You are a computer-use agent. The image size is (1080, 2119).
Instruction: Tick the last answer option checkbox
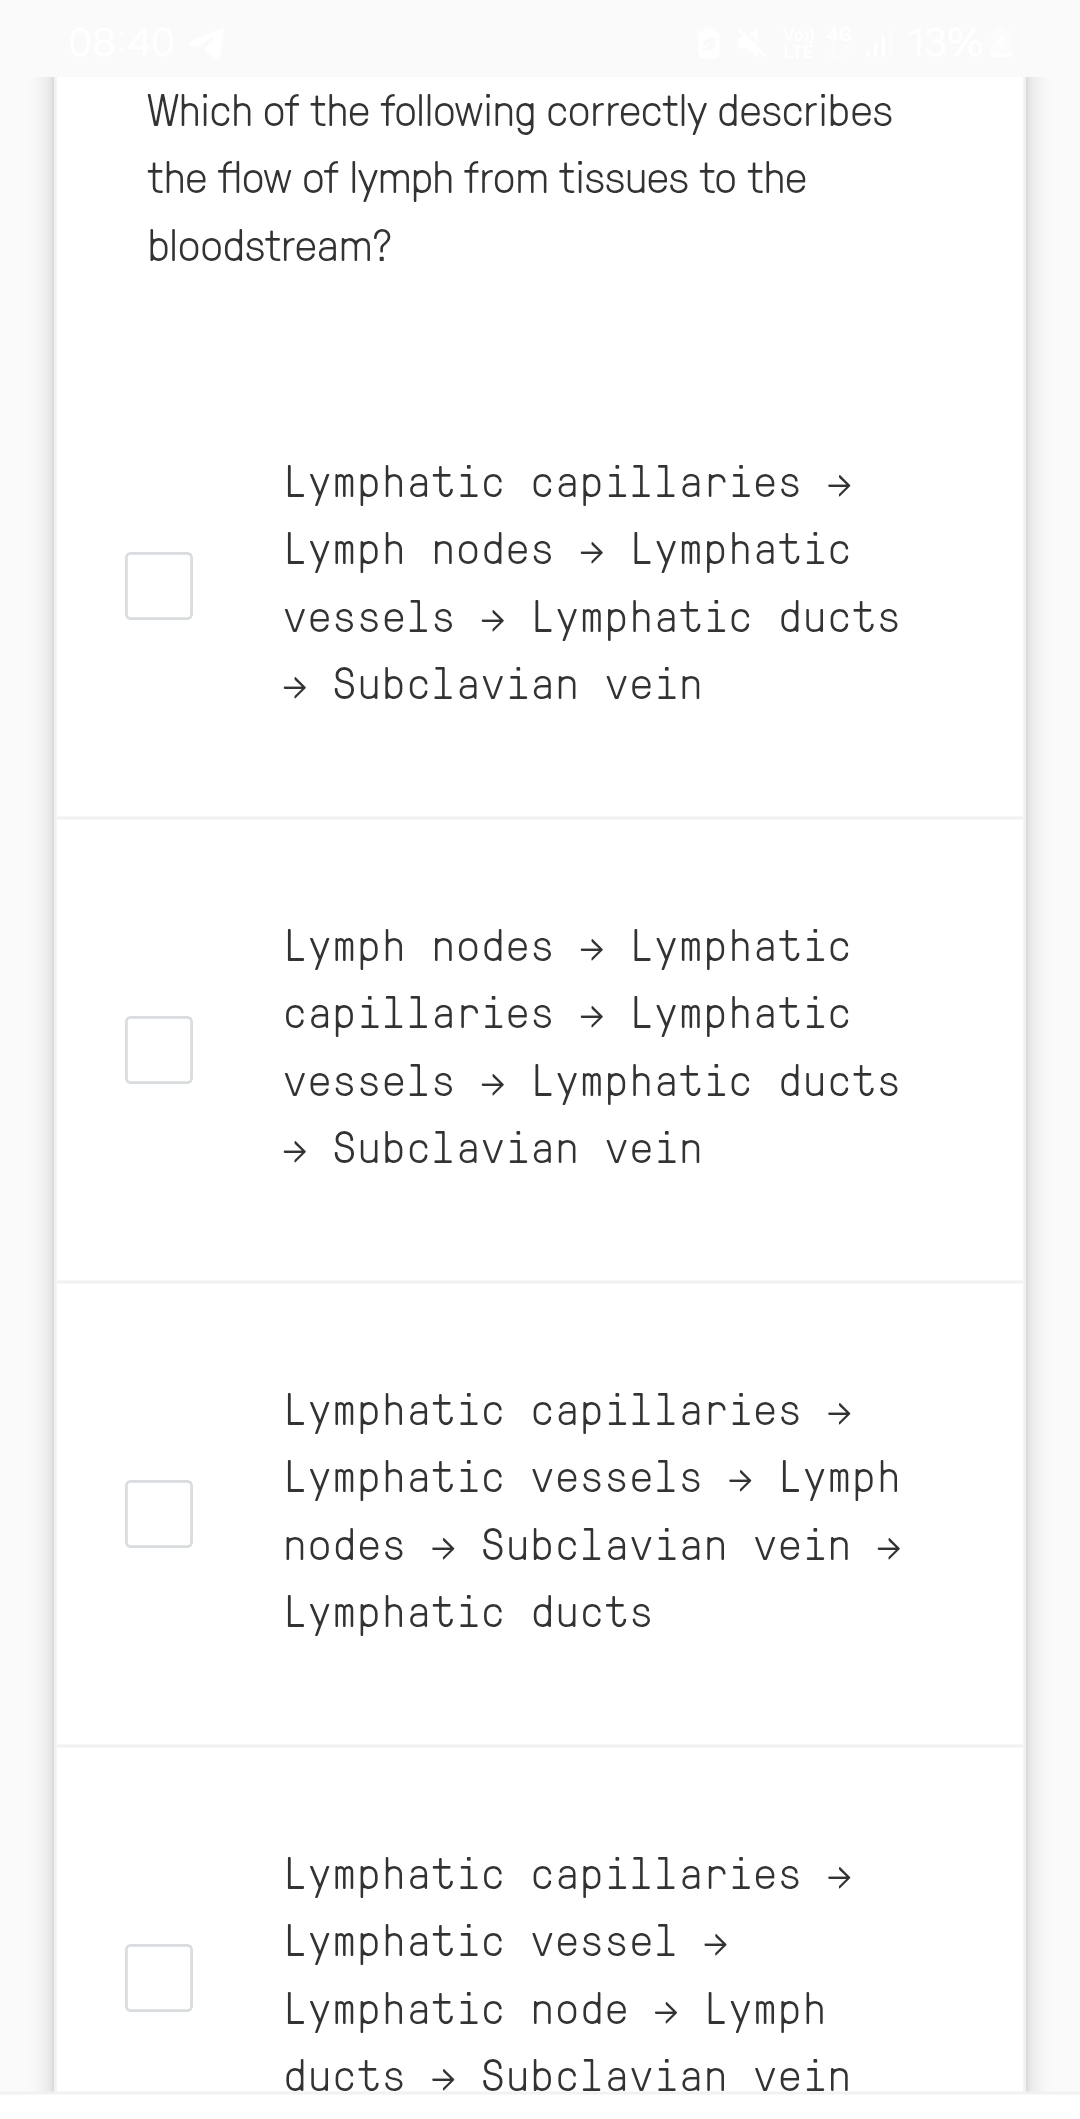[x=159, y=1975]
